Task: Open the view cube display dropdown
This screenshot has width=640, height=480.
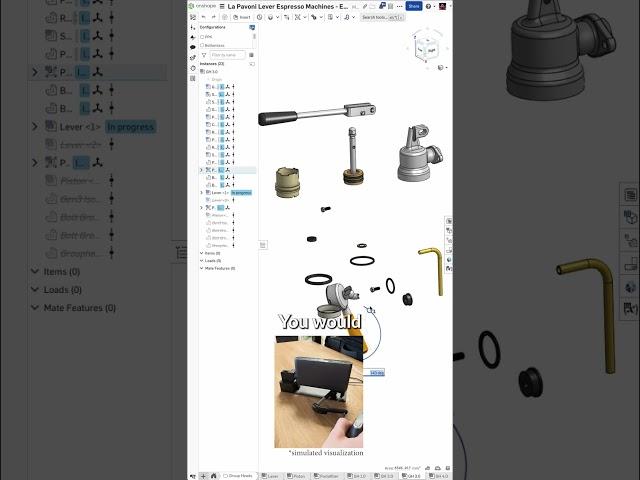Action: (x=442, y=67)
